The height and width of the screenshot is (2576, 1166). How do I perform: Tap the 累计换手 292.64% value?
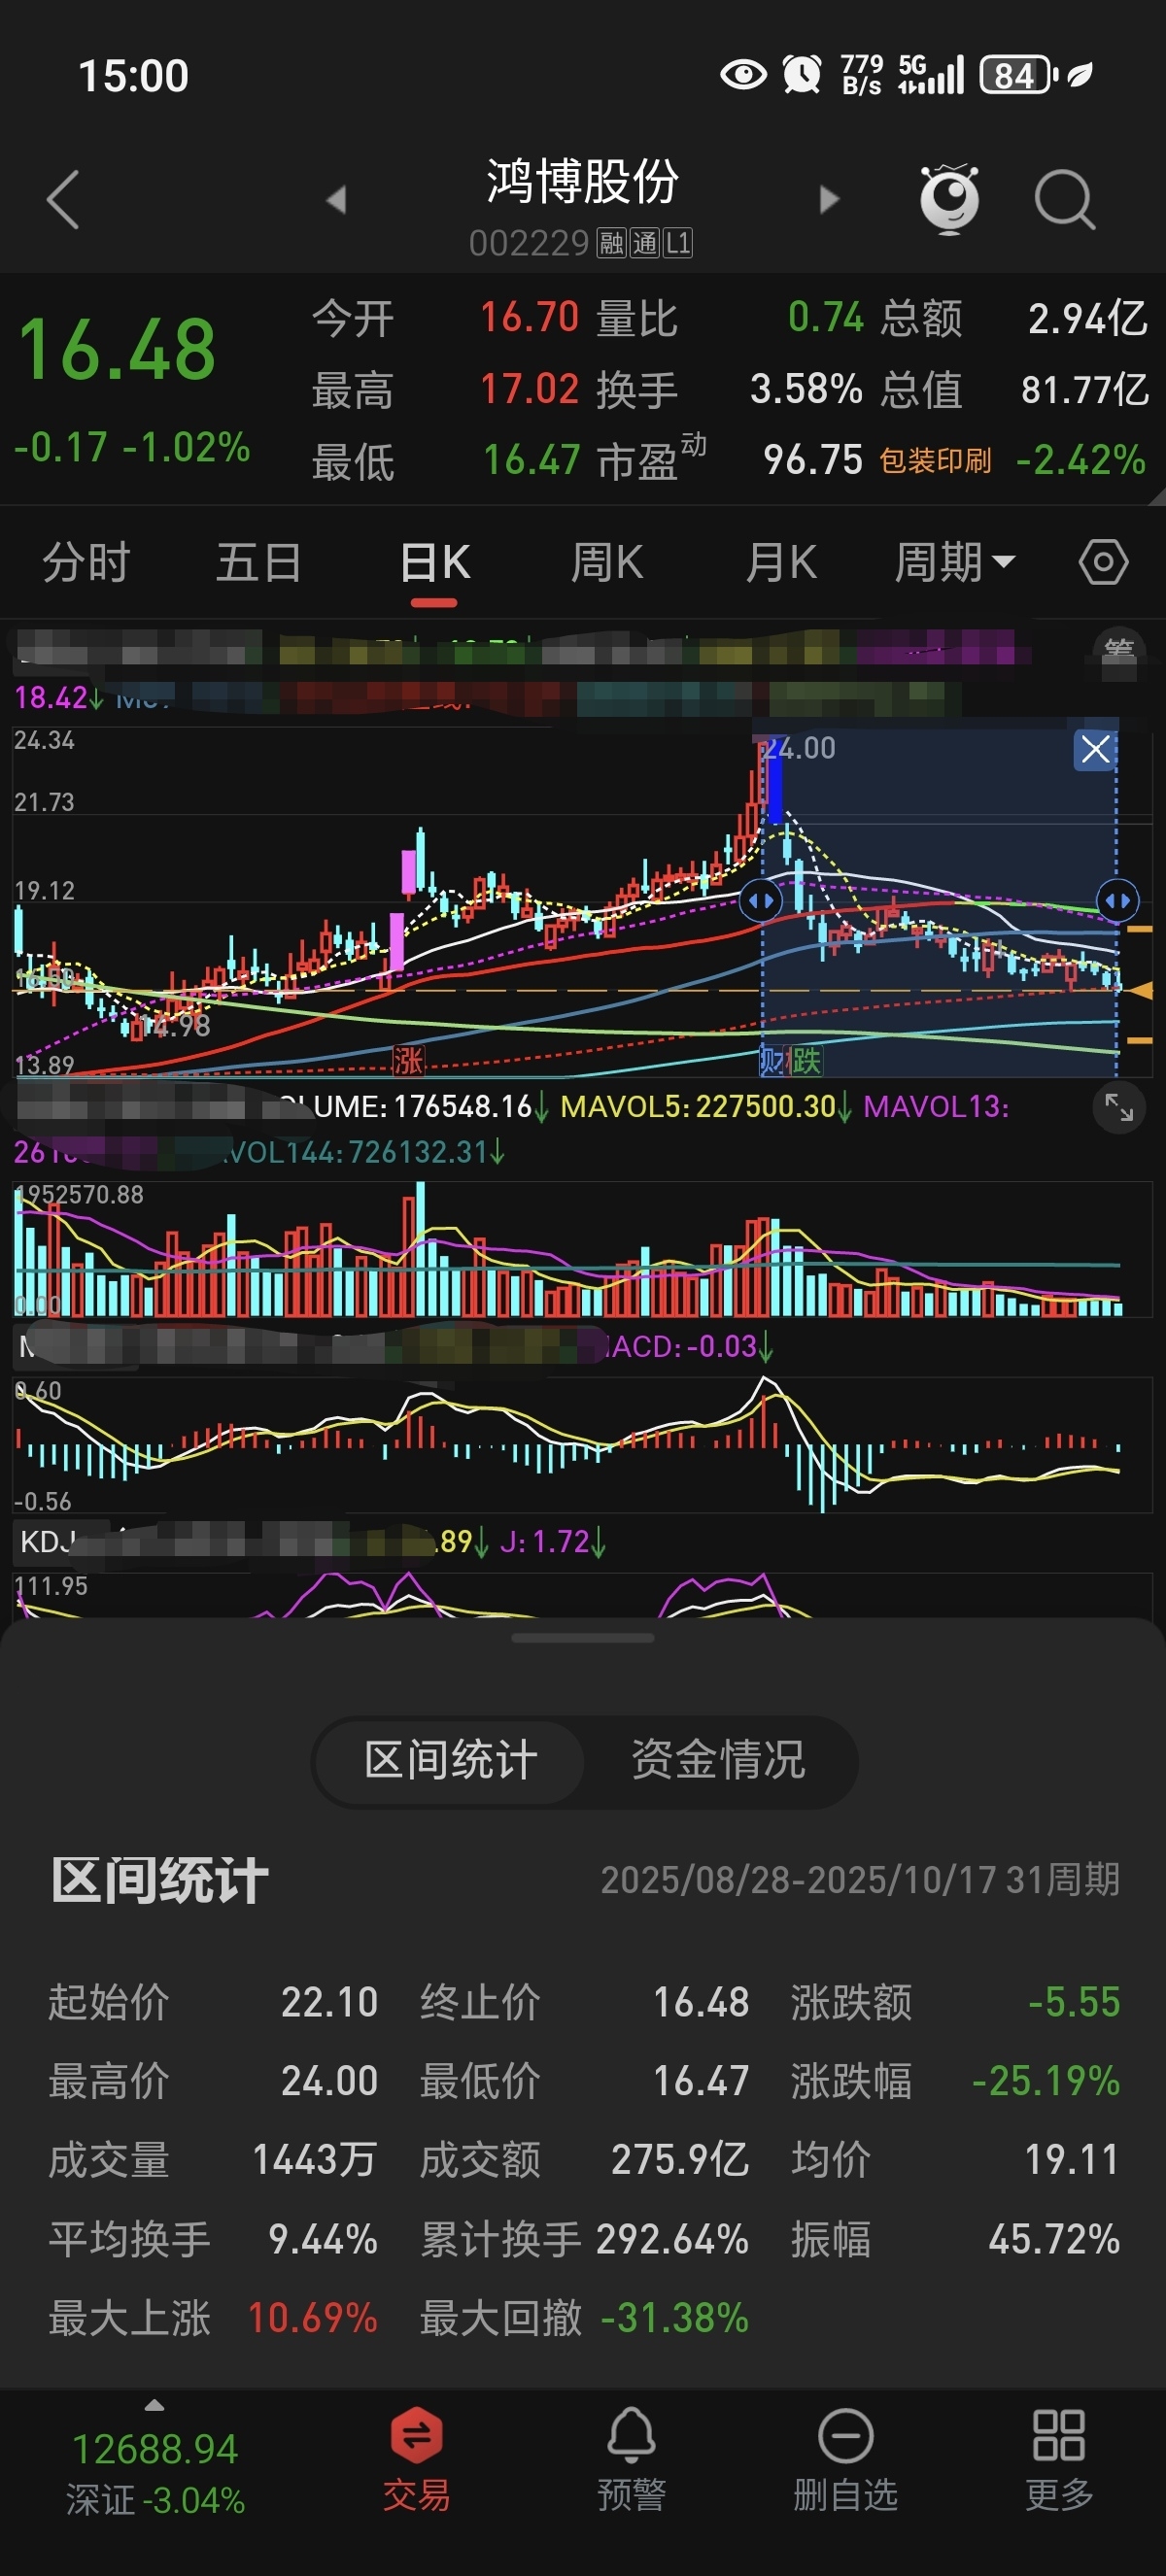(x=672, y=2239)
